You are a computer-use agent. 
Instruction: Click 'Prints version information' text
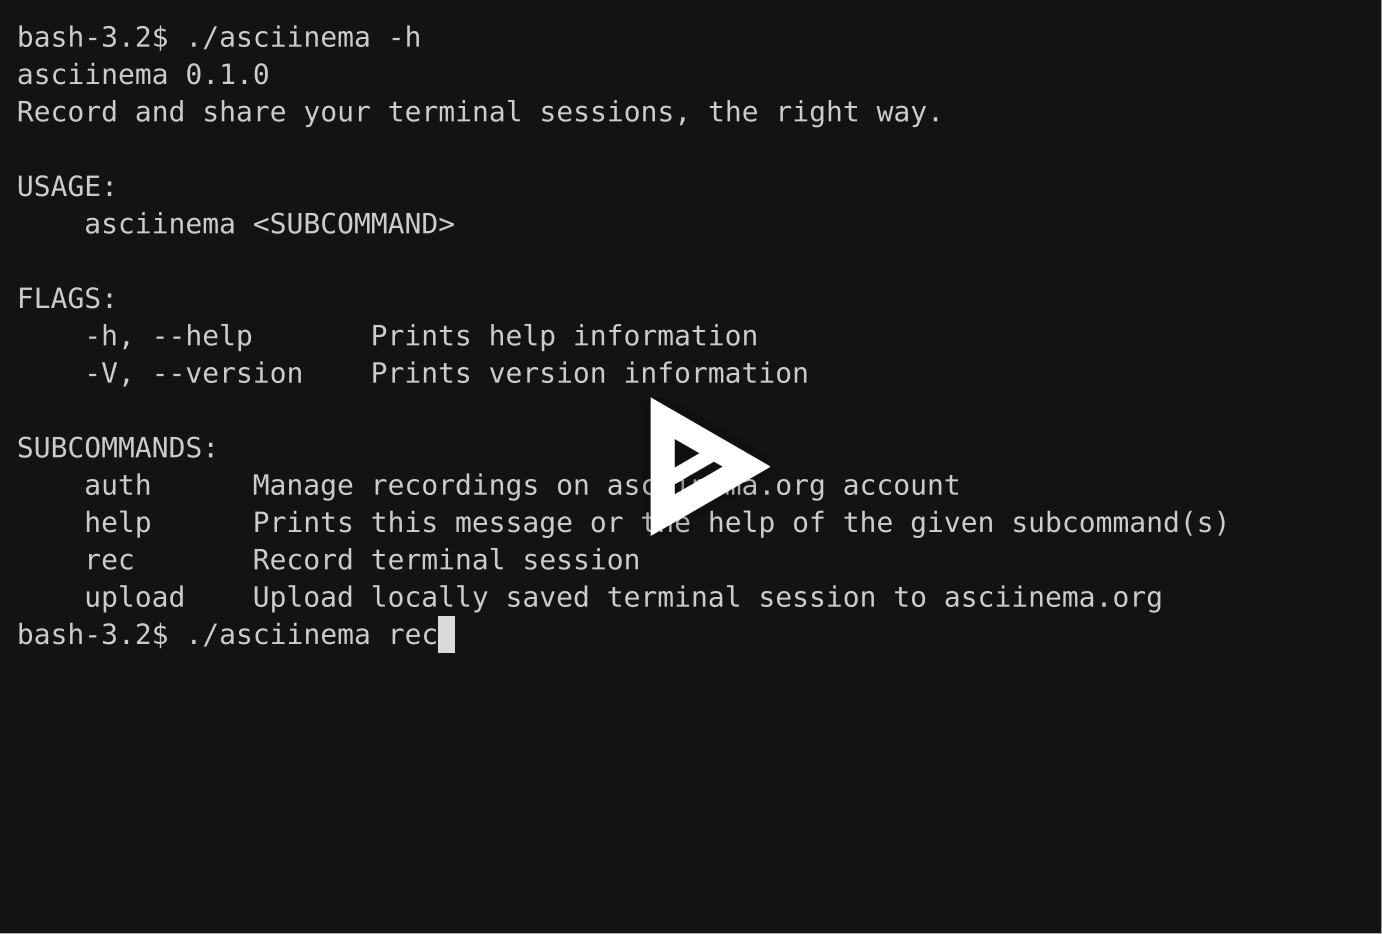pos(590,373)
